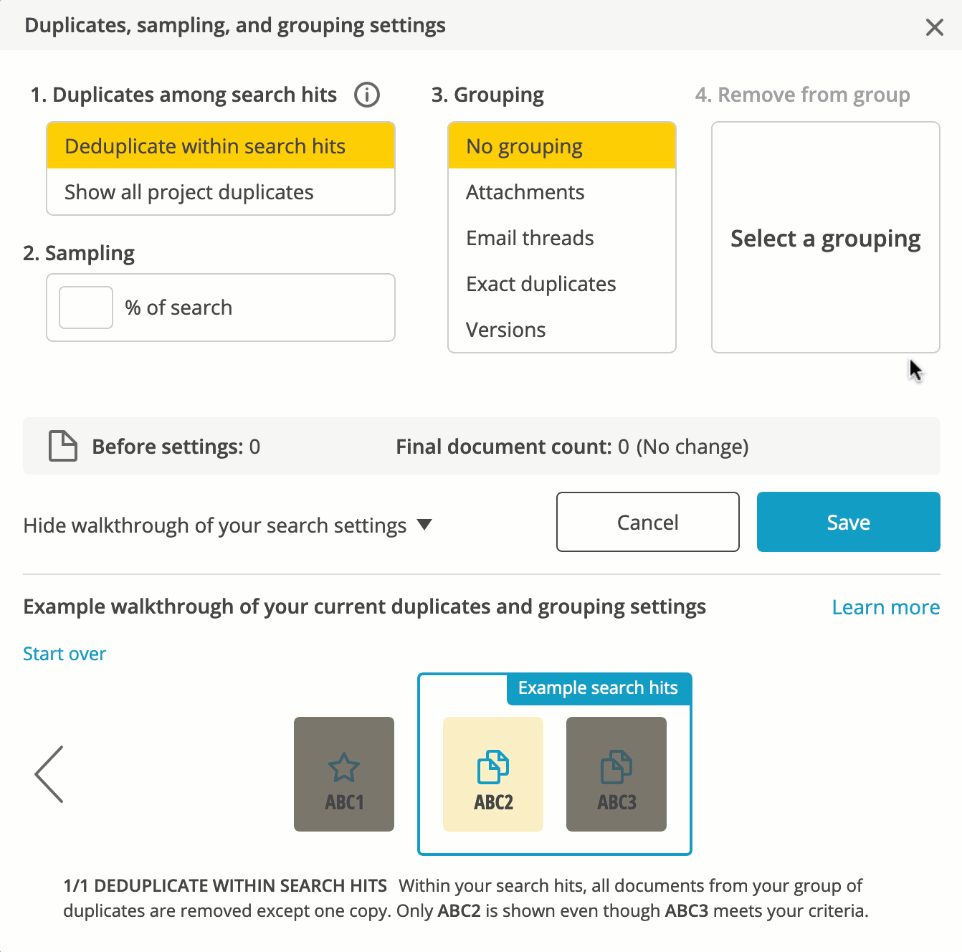Focus the sampling percent input box
The height and width of the screenshot is (952, 962).
point(86,307)
